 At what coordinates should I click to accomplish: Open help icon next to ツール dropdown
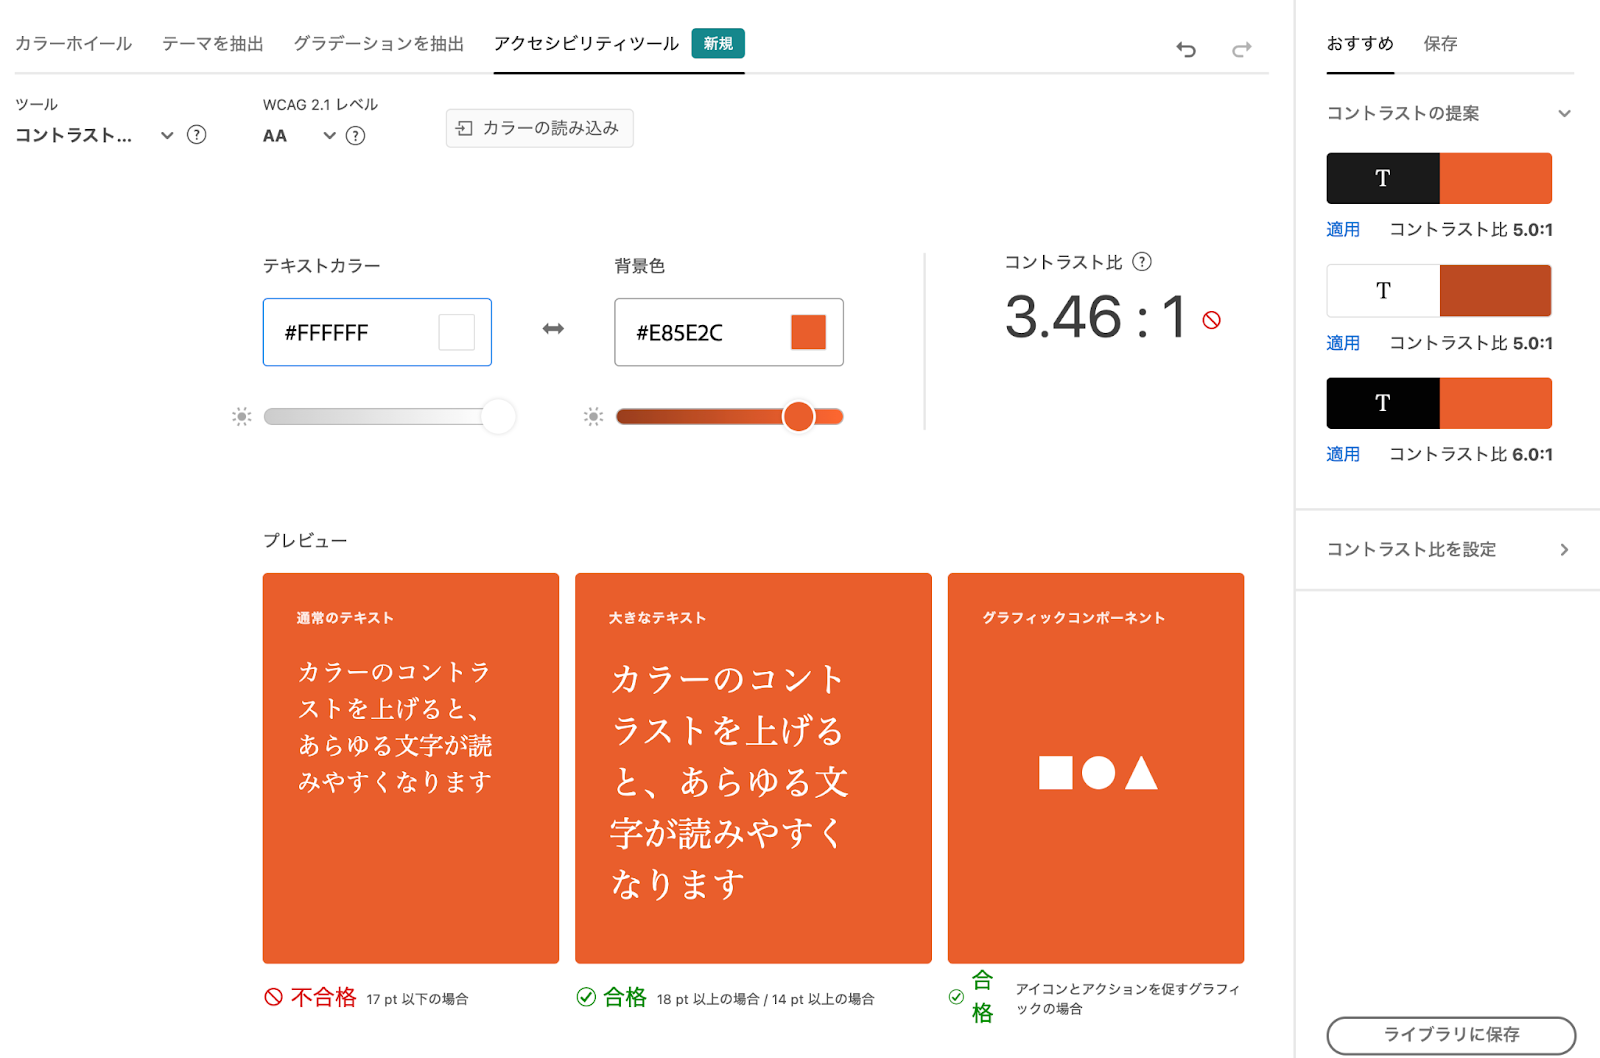tap(197, 135)
